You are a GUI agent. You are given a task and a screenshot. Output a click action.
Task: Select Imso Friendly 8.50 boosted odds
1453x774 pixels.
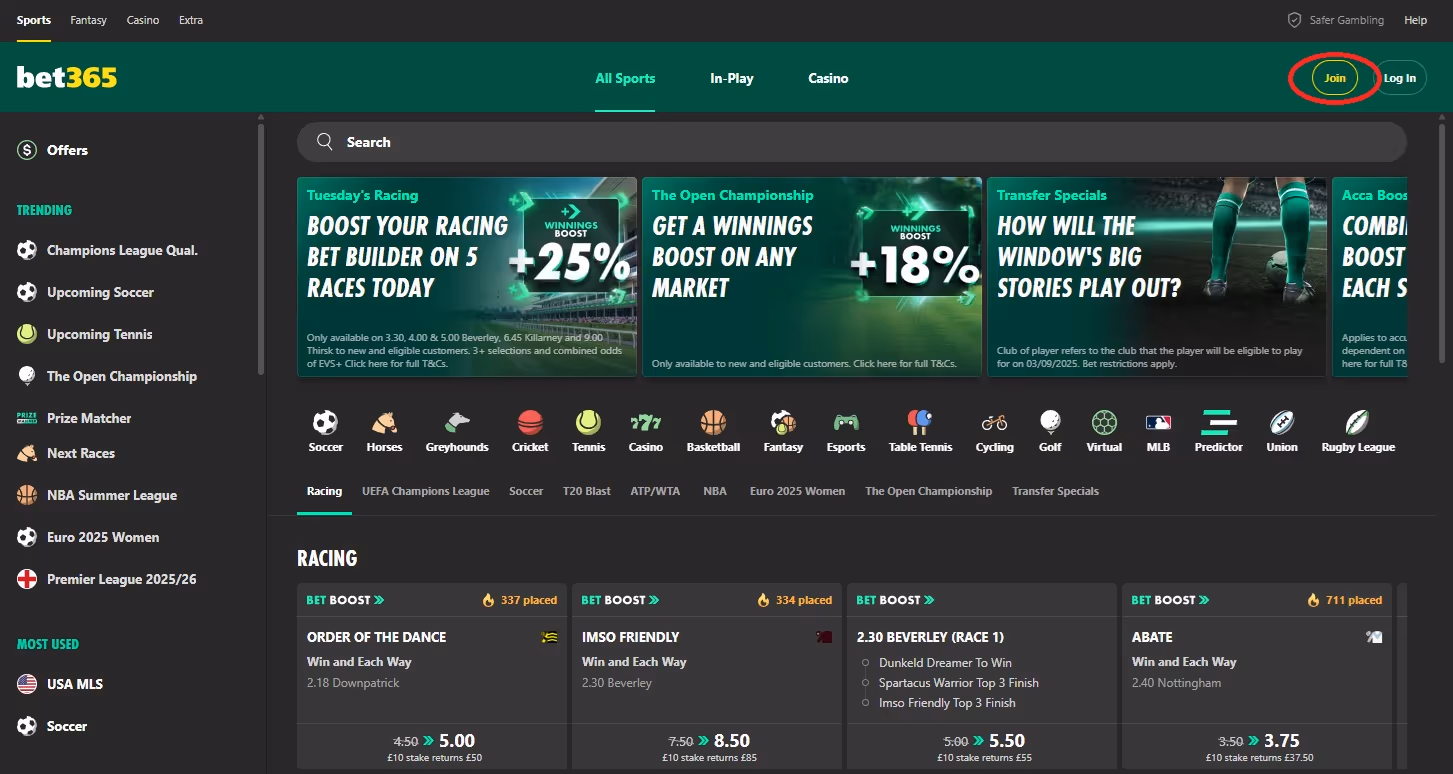(x=707, y=746)
